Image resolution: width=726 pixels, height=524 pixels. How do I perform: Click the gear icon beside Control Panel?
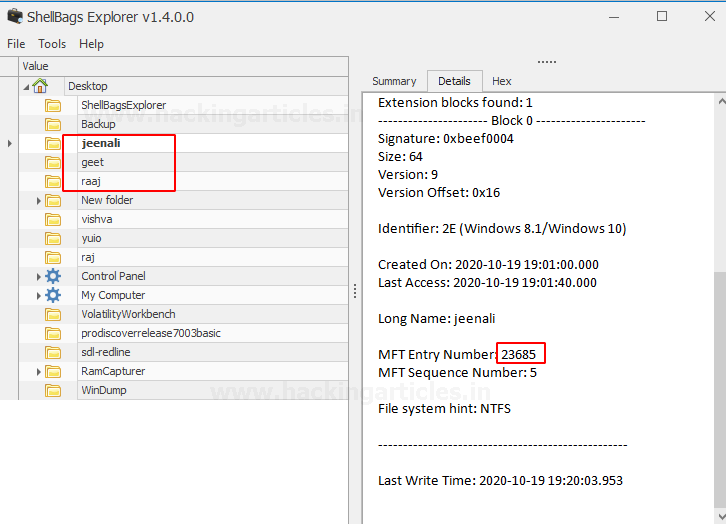53,276
